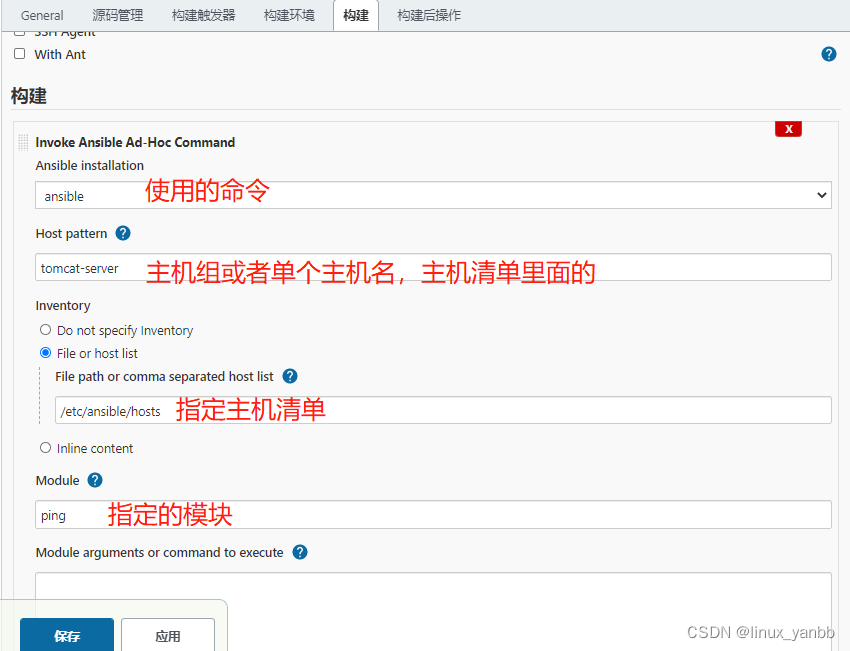Check the With Ant checkbox
The width and height of the screenshot is (850, 651).
(x=19, y=54)
